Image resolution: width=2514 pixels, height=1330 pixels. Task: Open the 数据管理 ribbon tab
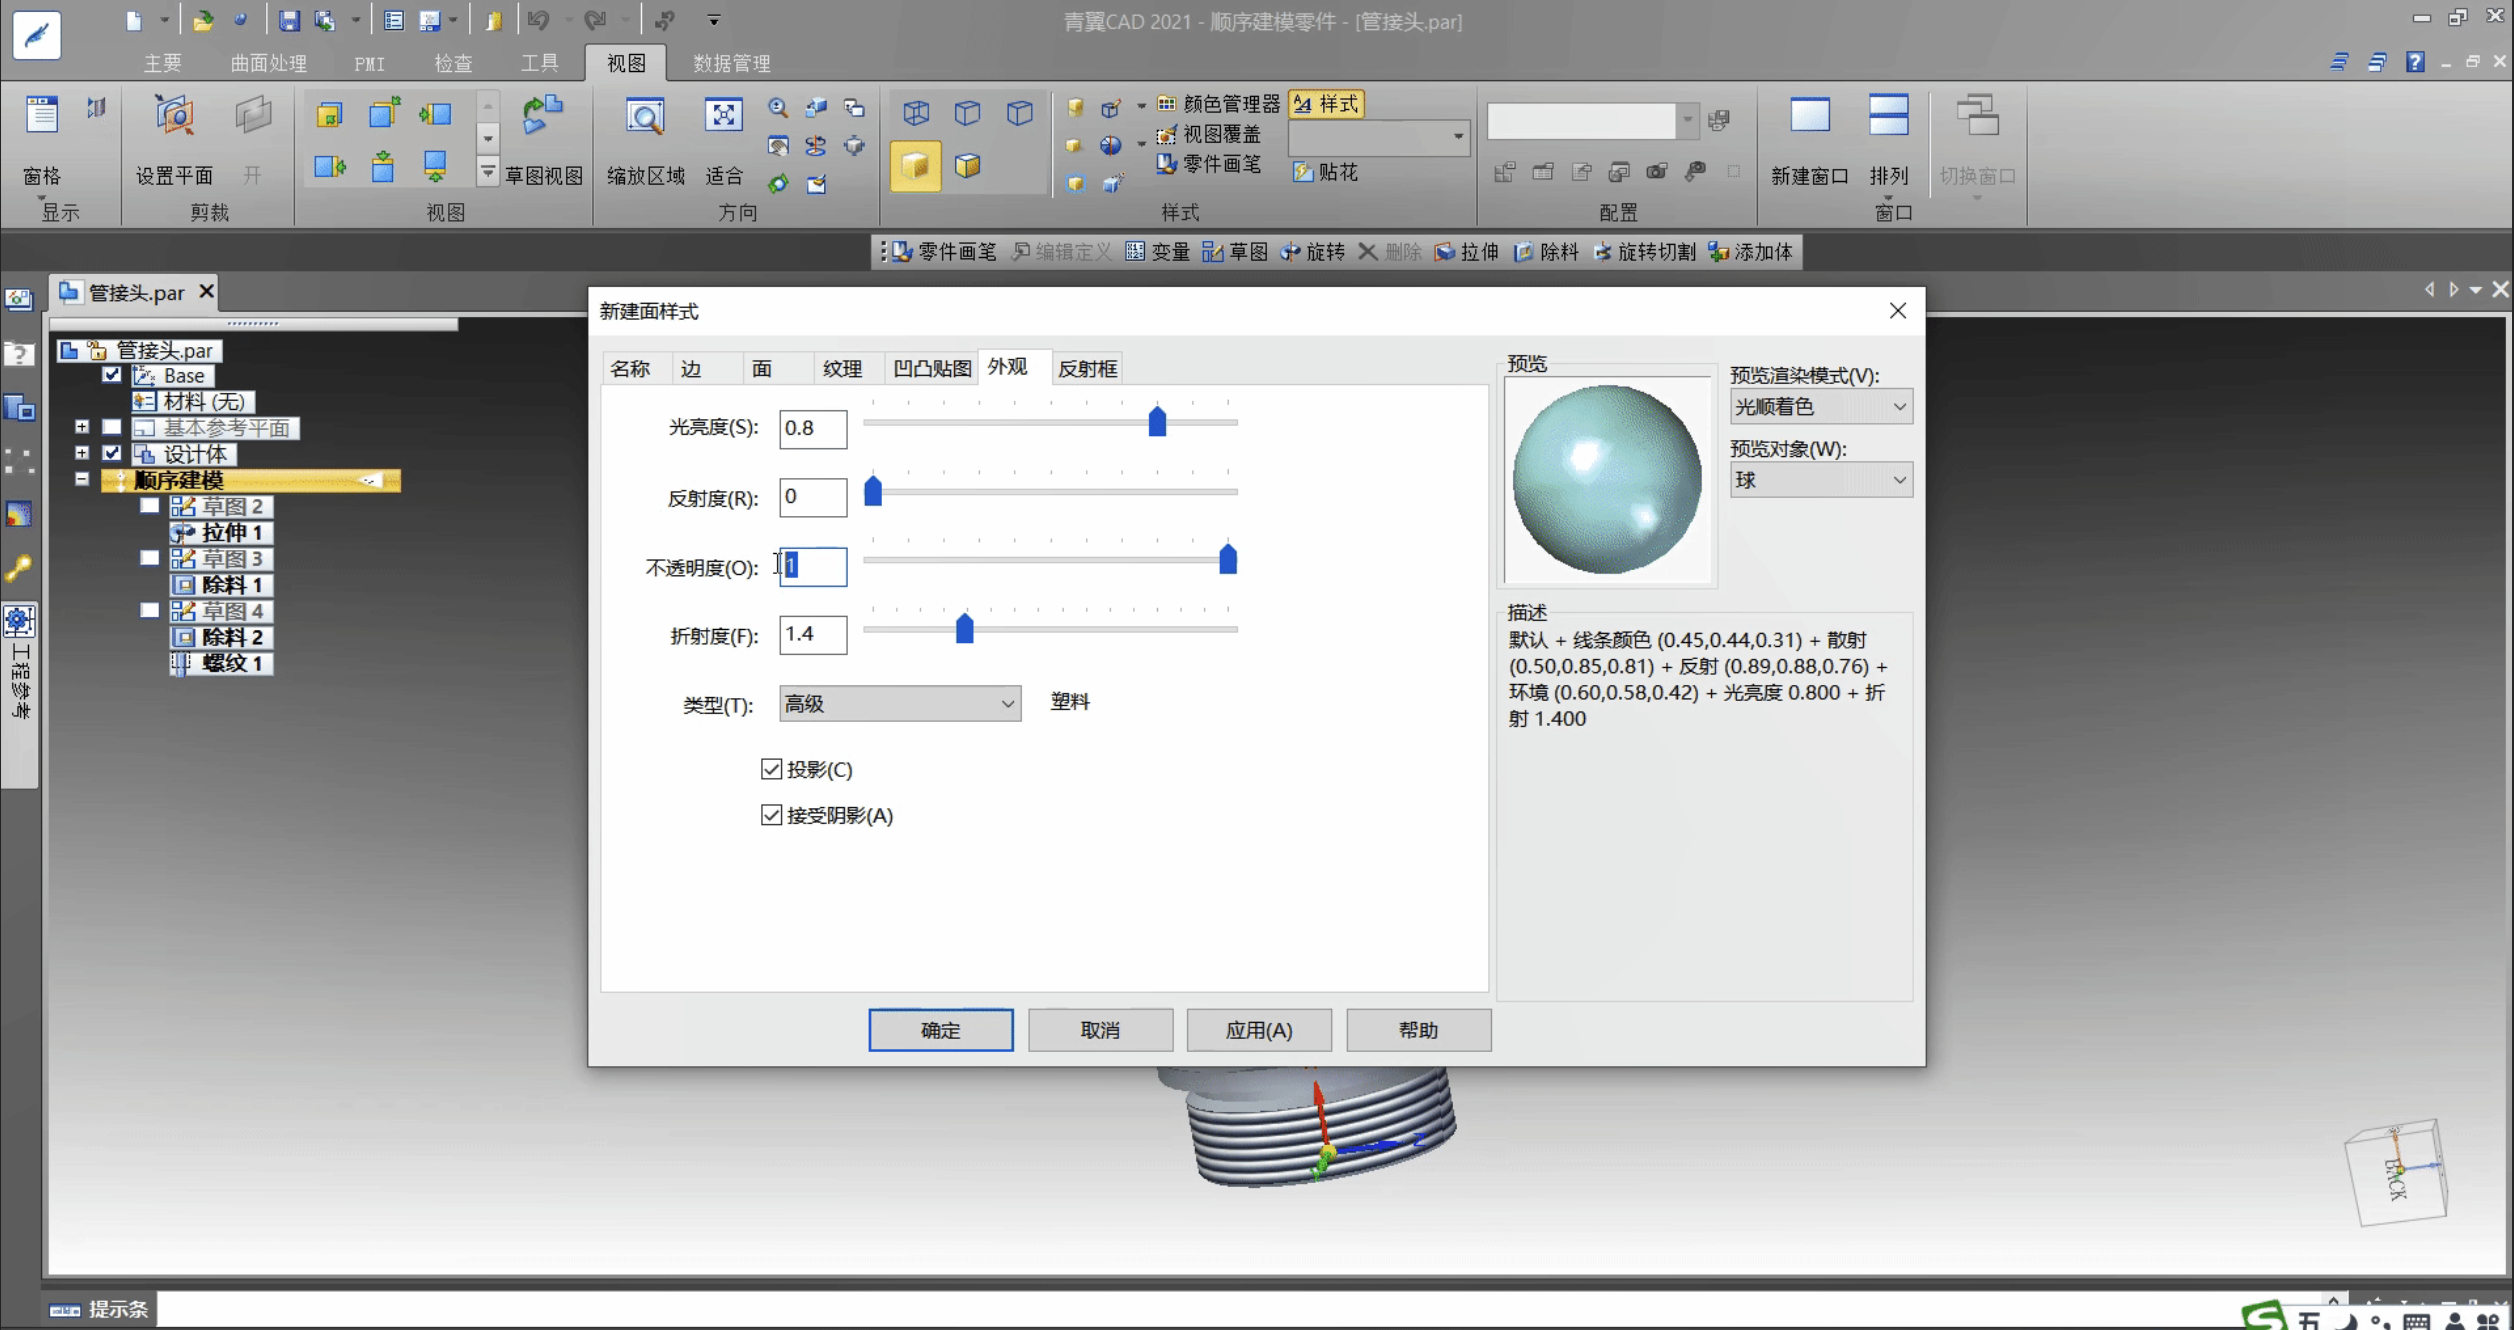[x=731, y=63]
